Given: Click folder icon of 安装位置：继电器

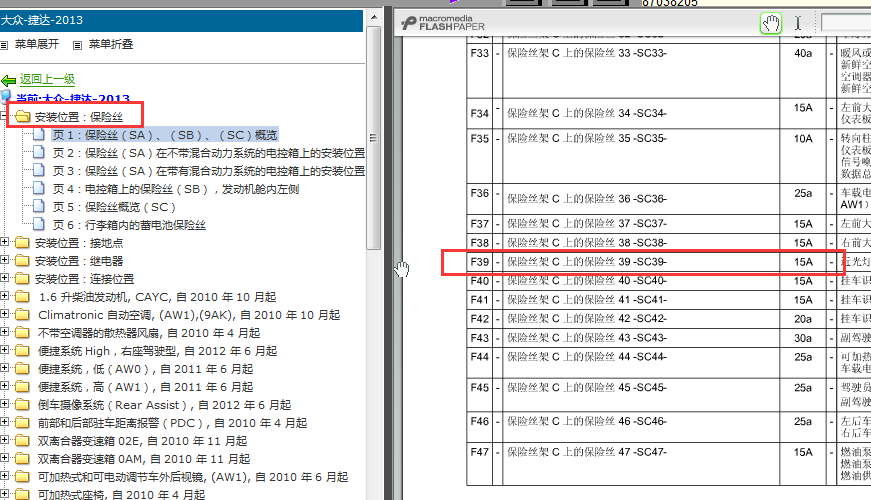Looking at the screenshot, I should click(22, 261).
